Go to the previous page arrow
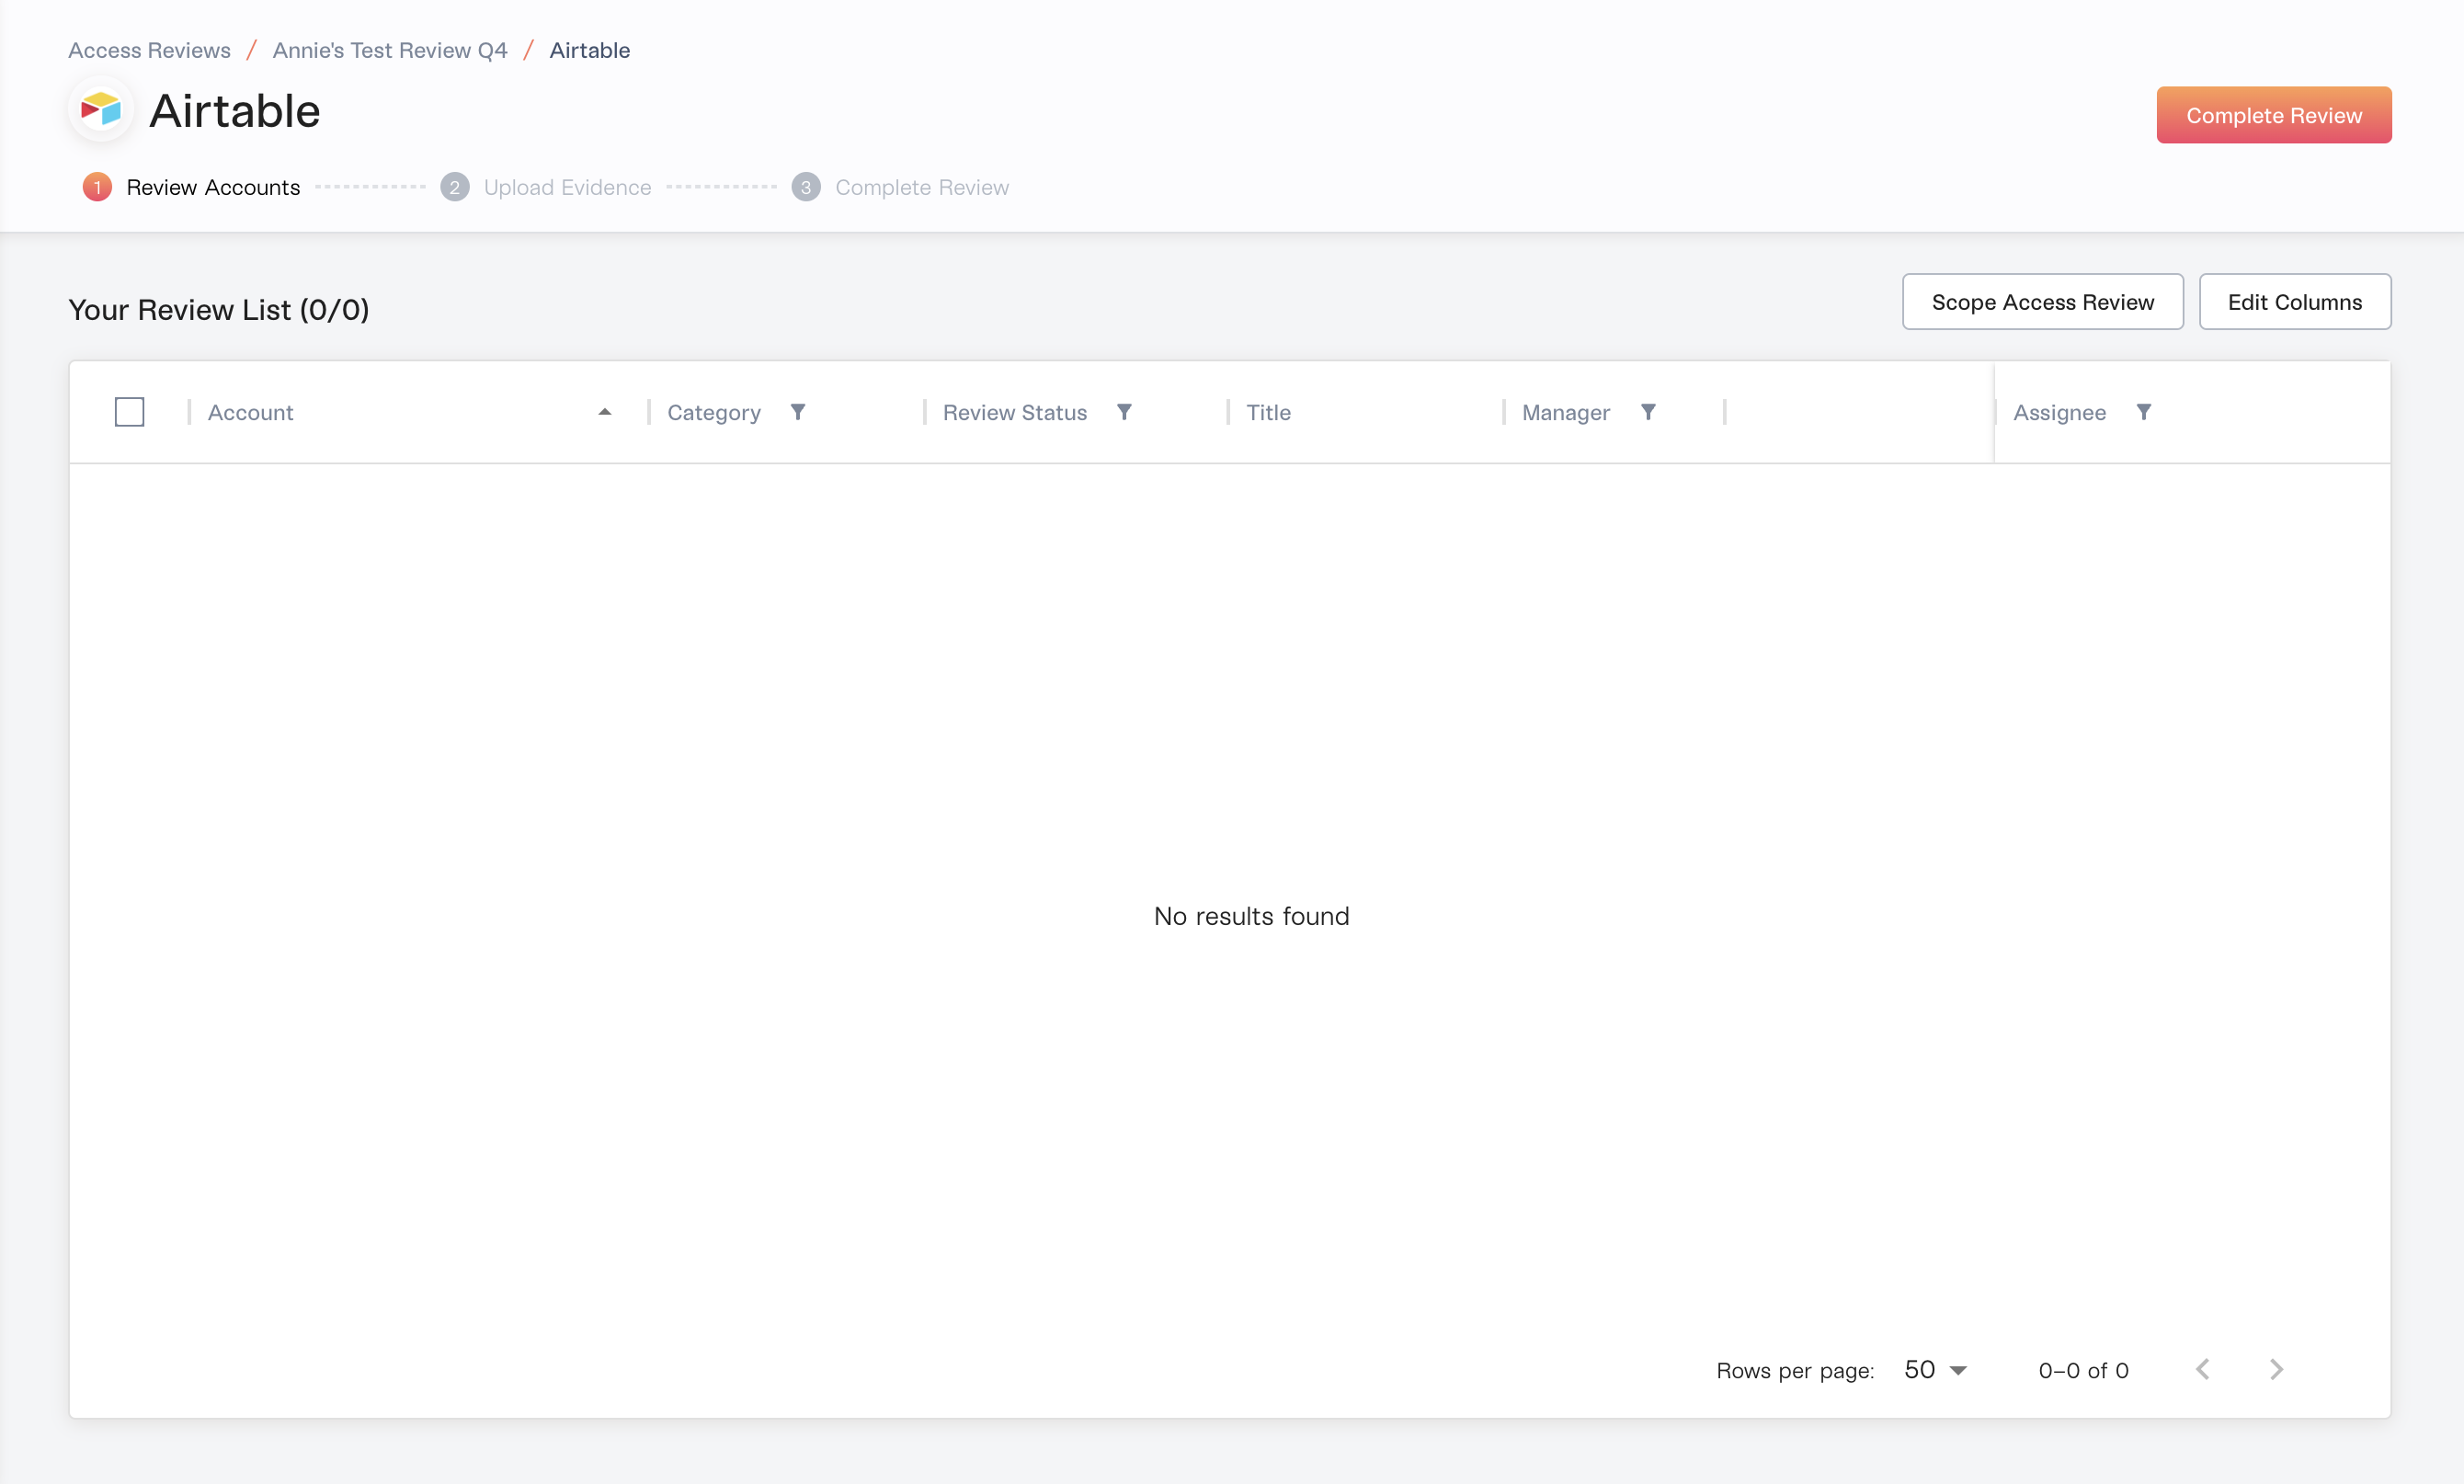 pyautogui.click(x=2202, y=1369)
